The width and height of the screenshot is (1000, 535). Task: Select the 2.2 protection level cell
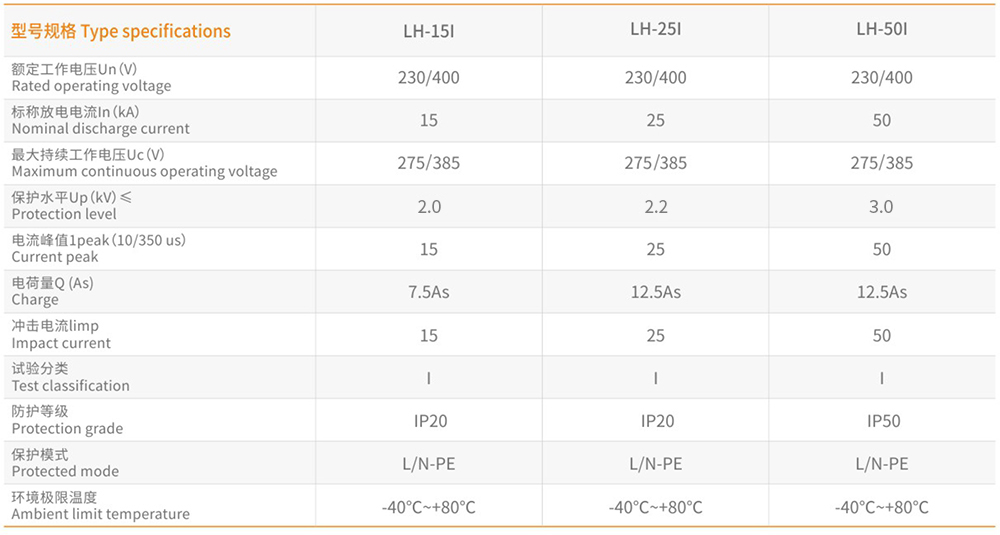[x=656, y=207]
